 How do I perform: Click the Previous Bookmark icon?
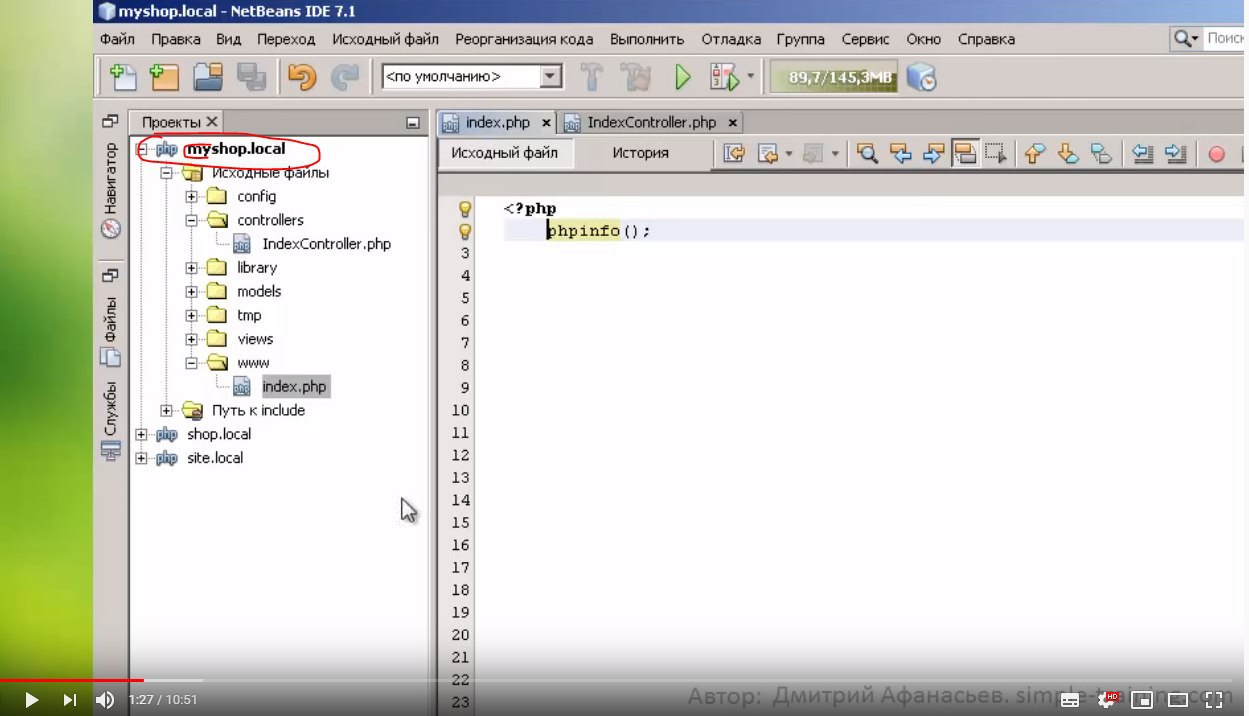click(1036, 153)
